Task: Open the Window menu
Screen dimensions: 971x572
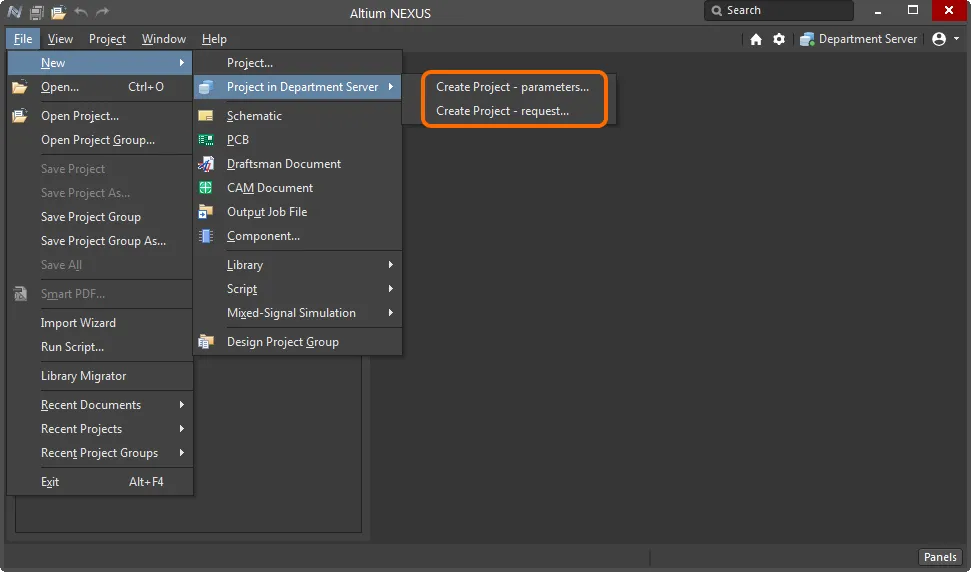Action: click(x=164, y=39)
